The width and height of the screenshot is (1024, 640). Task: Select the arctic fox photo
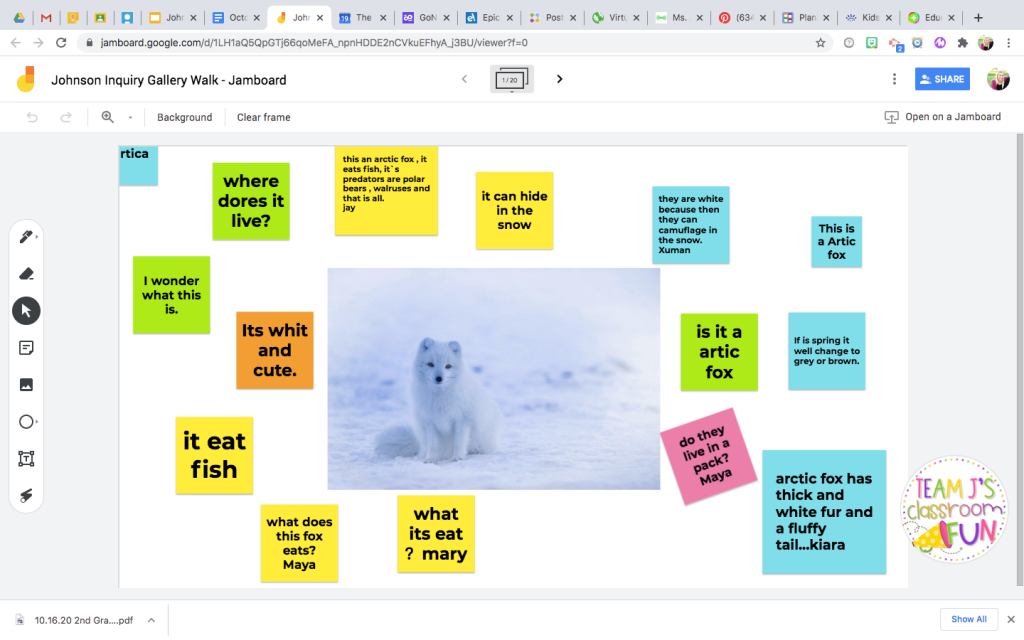494,379
